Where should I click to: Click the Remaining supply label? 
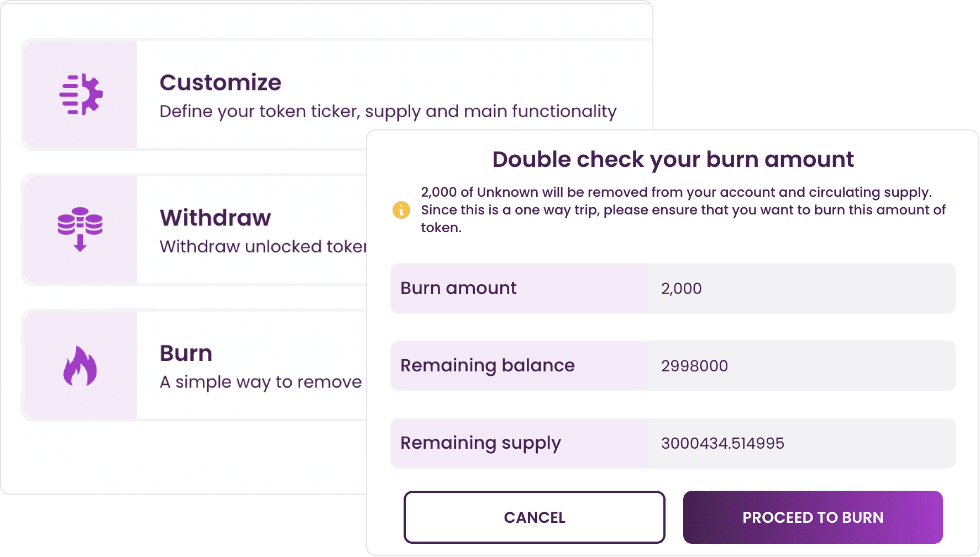pos(481,443)
